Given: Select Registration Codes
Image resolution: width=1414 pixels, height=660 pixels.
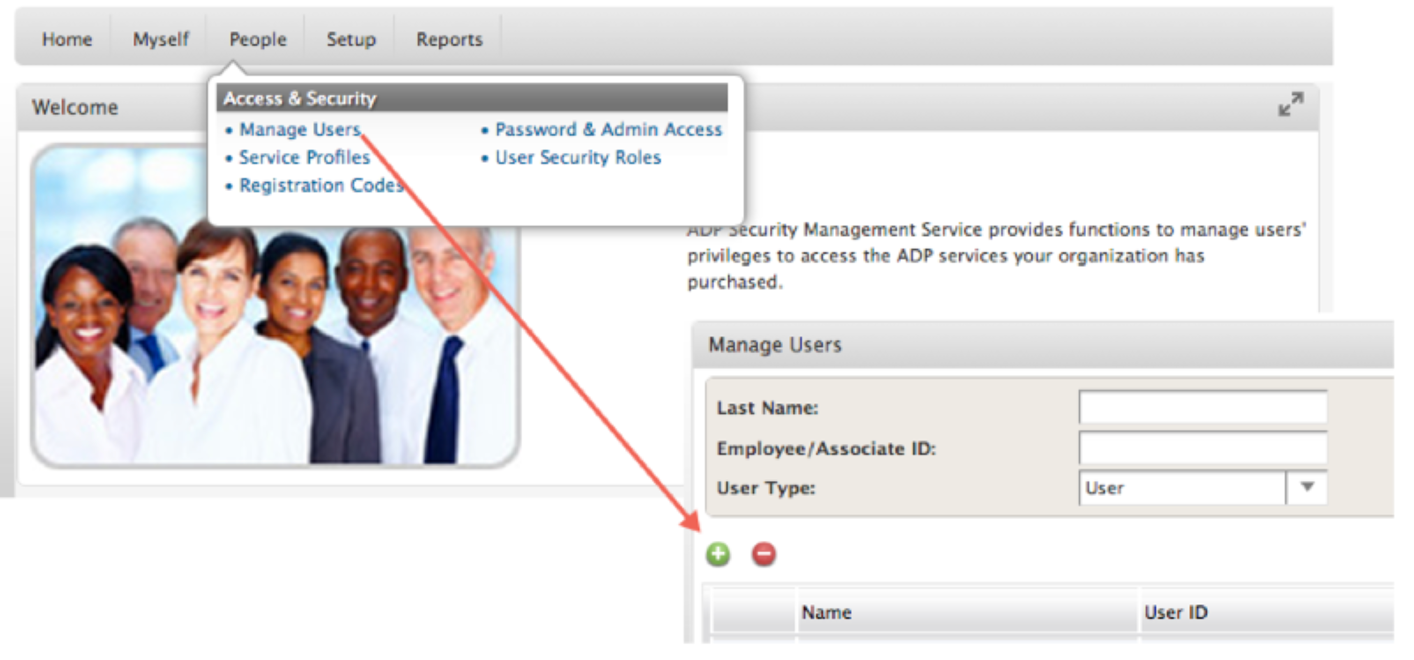Looking at the screenshot, I should coord(320,185).
